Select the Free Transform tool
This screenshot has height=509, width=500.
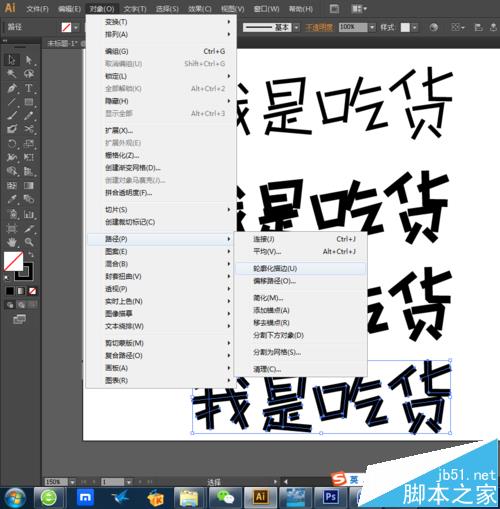coord(29,157)
